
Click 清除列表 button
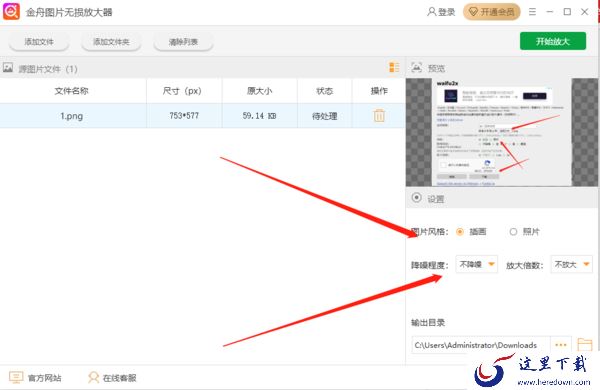[183, 42]
